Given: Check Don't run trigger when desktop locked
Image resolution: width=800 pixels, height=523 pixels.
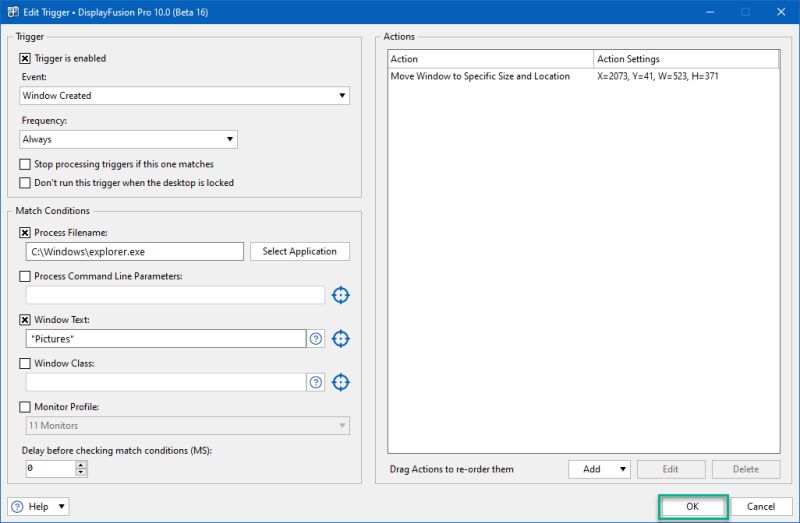Looking at the screenshot, I should [x=24, y=183].
